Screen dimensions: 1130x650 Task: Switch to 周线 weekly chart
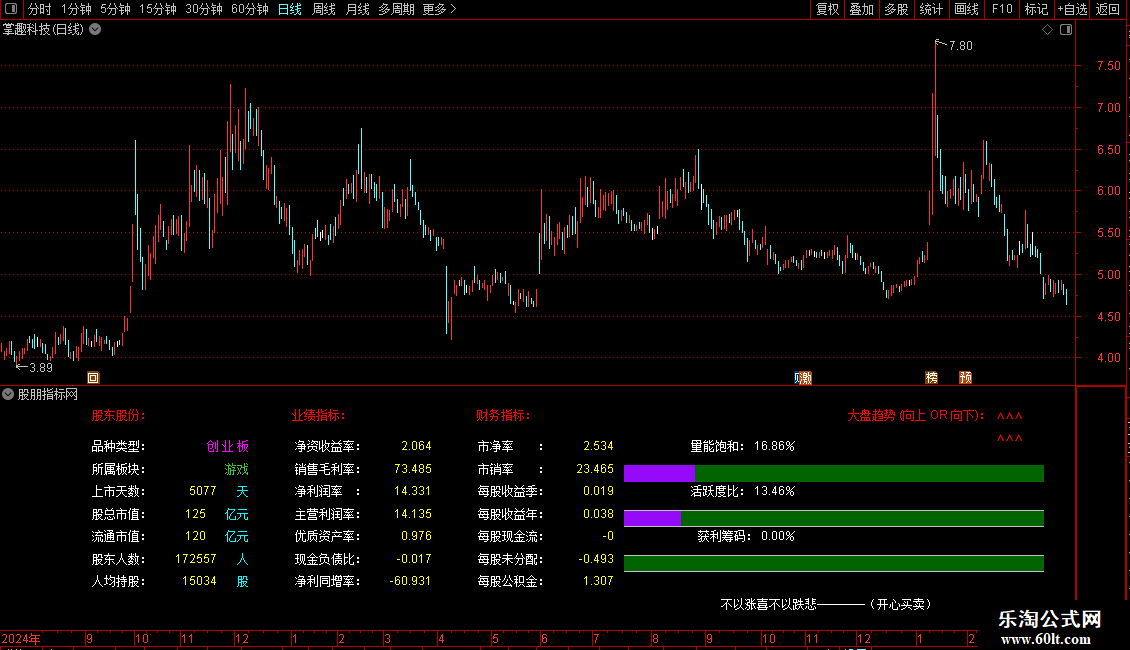pyautogui.click(x=324, y=9)
